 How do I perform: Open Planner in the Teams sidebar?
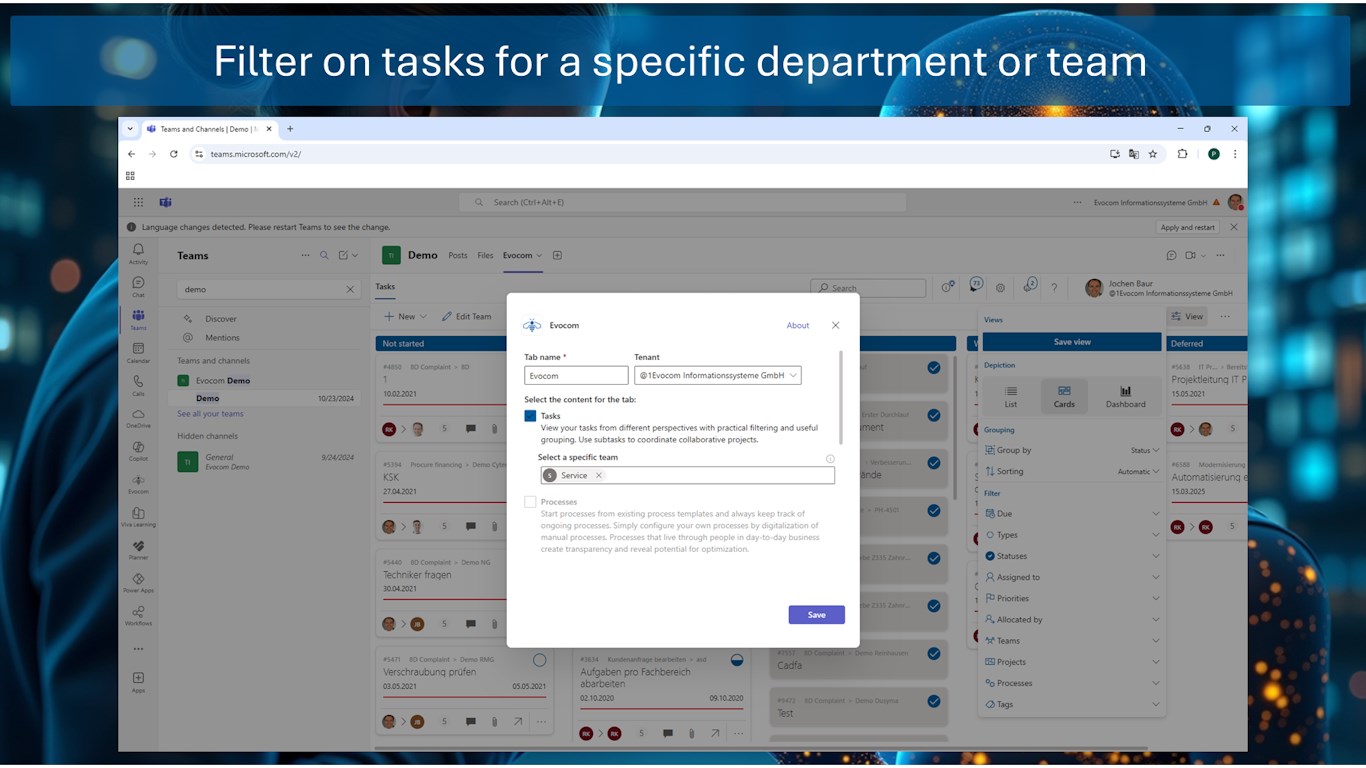(138, 549)
